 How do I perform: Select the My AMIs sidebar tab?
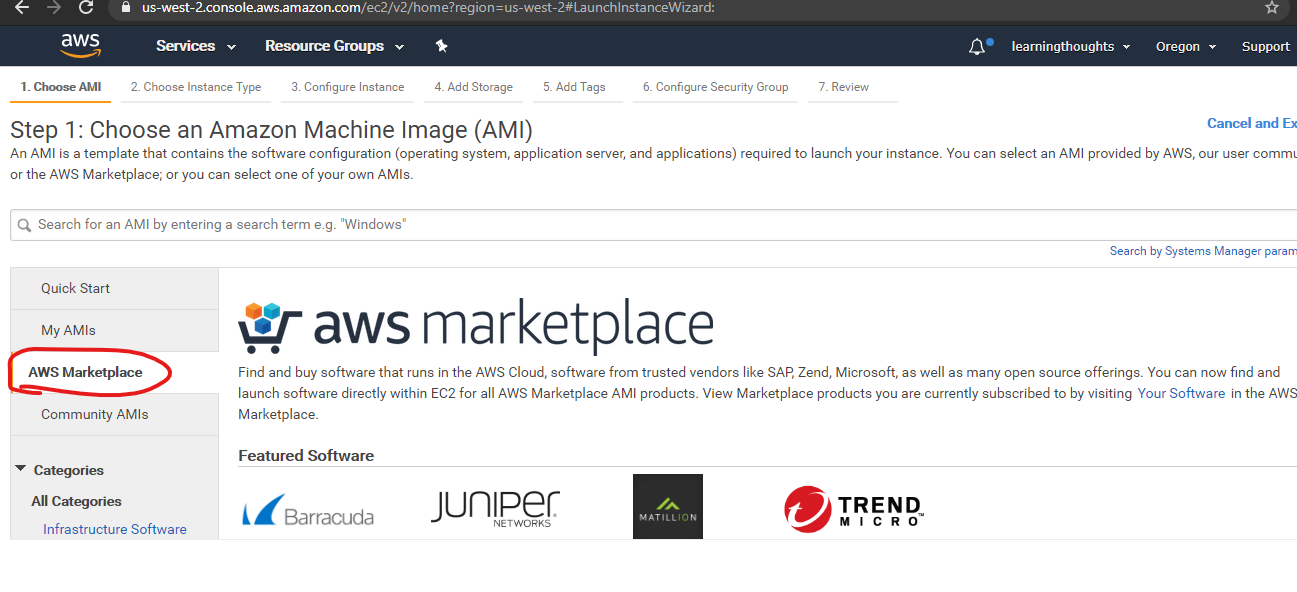[115, 330]
